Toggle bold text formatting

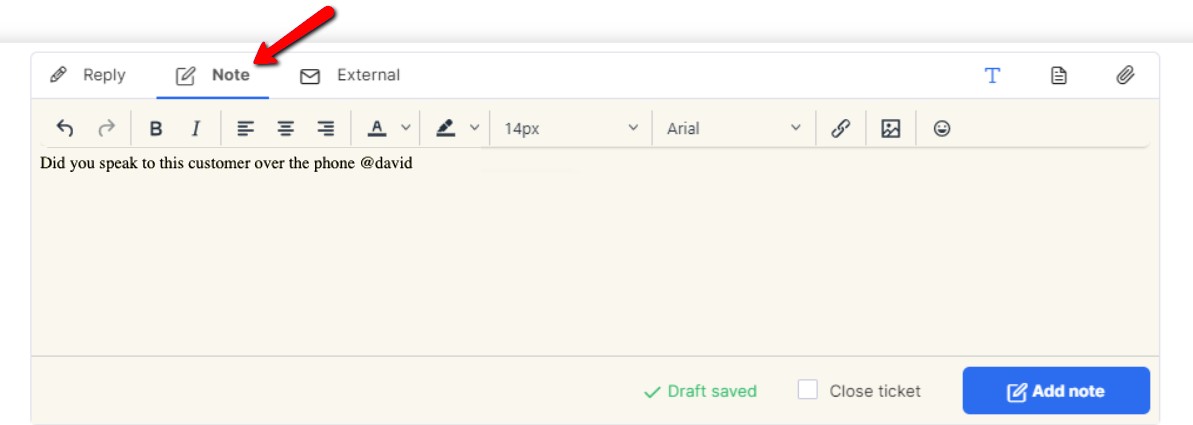point(155,128)
